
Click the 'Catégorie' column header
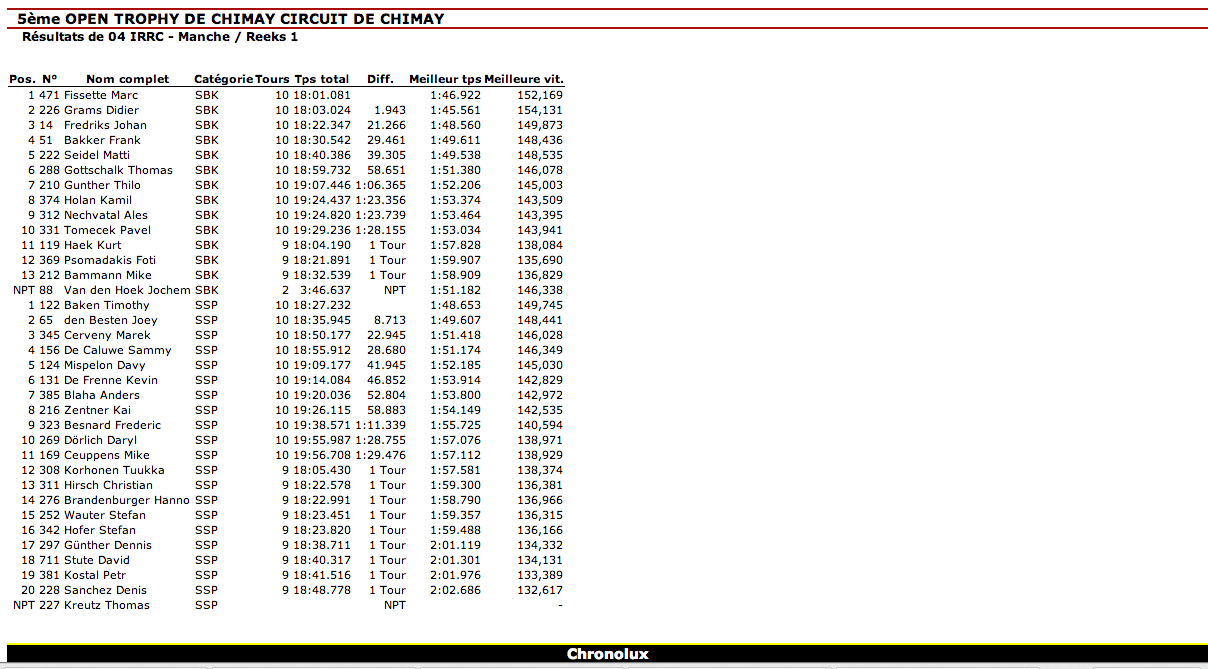pyautogui.click(x=223, y=79)
